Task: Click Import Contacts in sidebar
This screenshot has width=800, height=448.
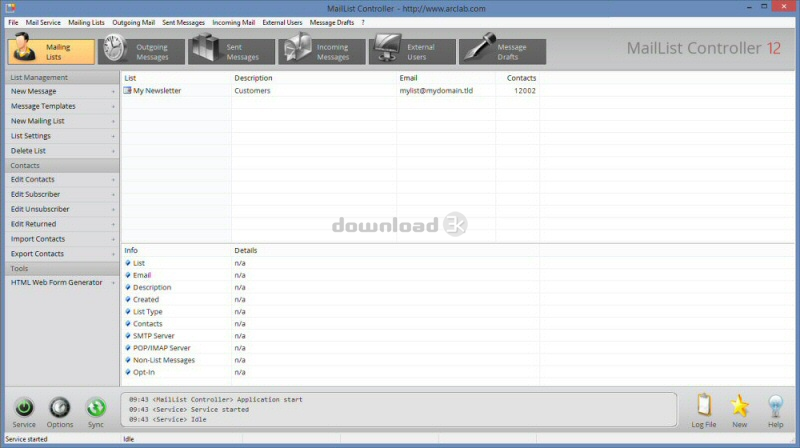Action: tap(62, 239)
